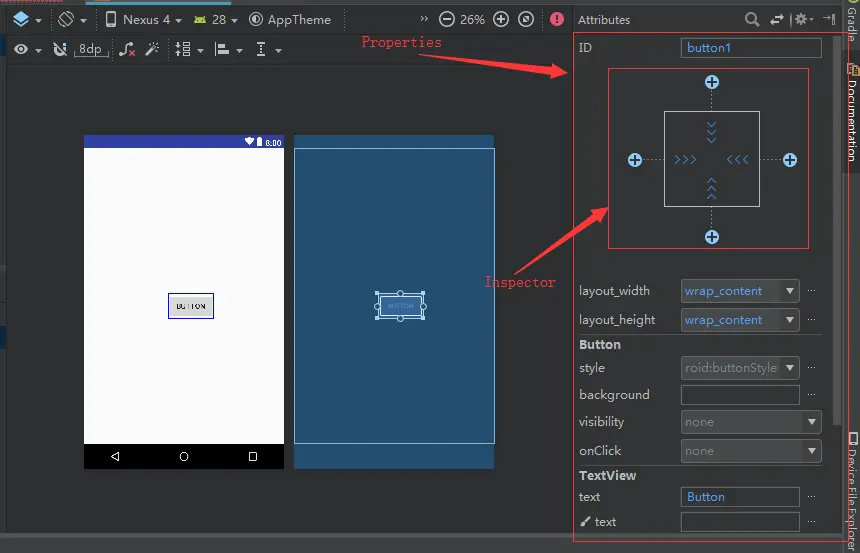This screenshot has width=860, height=553.
Task: Switch to all attributes view arrows
Action: (777, 20)
